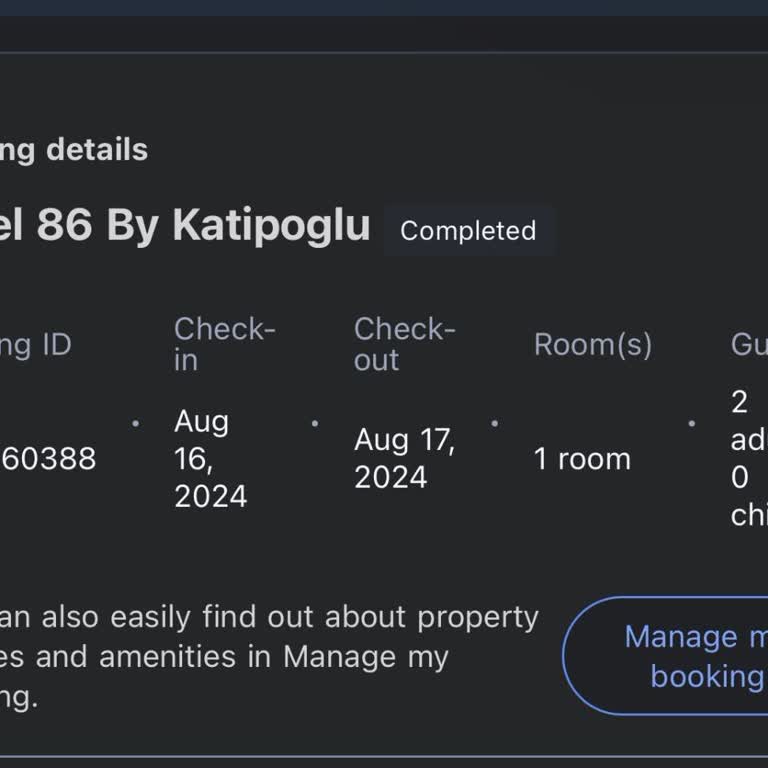Click the Check-out column label

404,344
